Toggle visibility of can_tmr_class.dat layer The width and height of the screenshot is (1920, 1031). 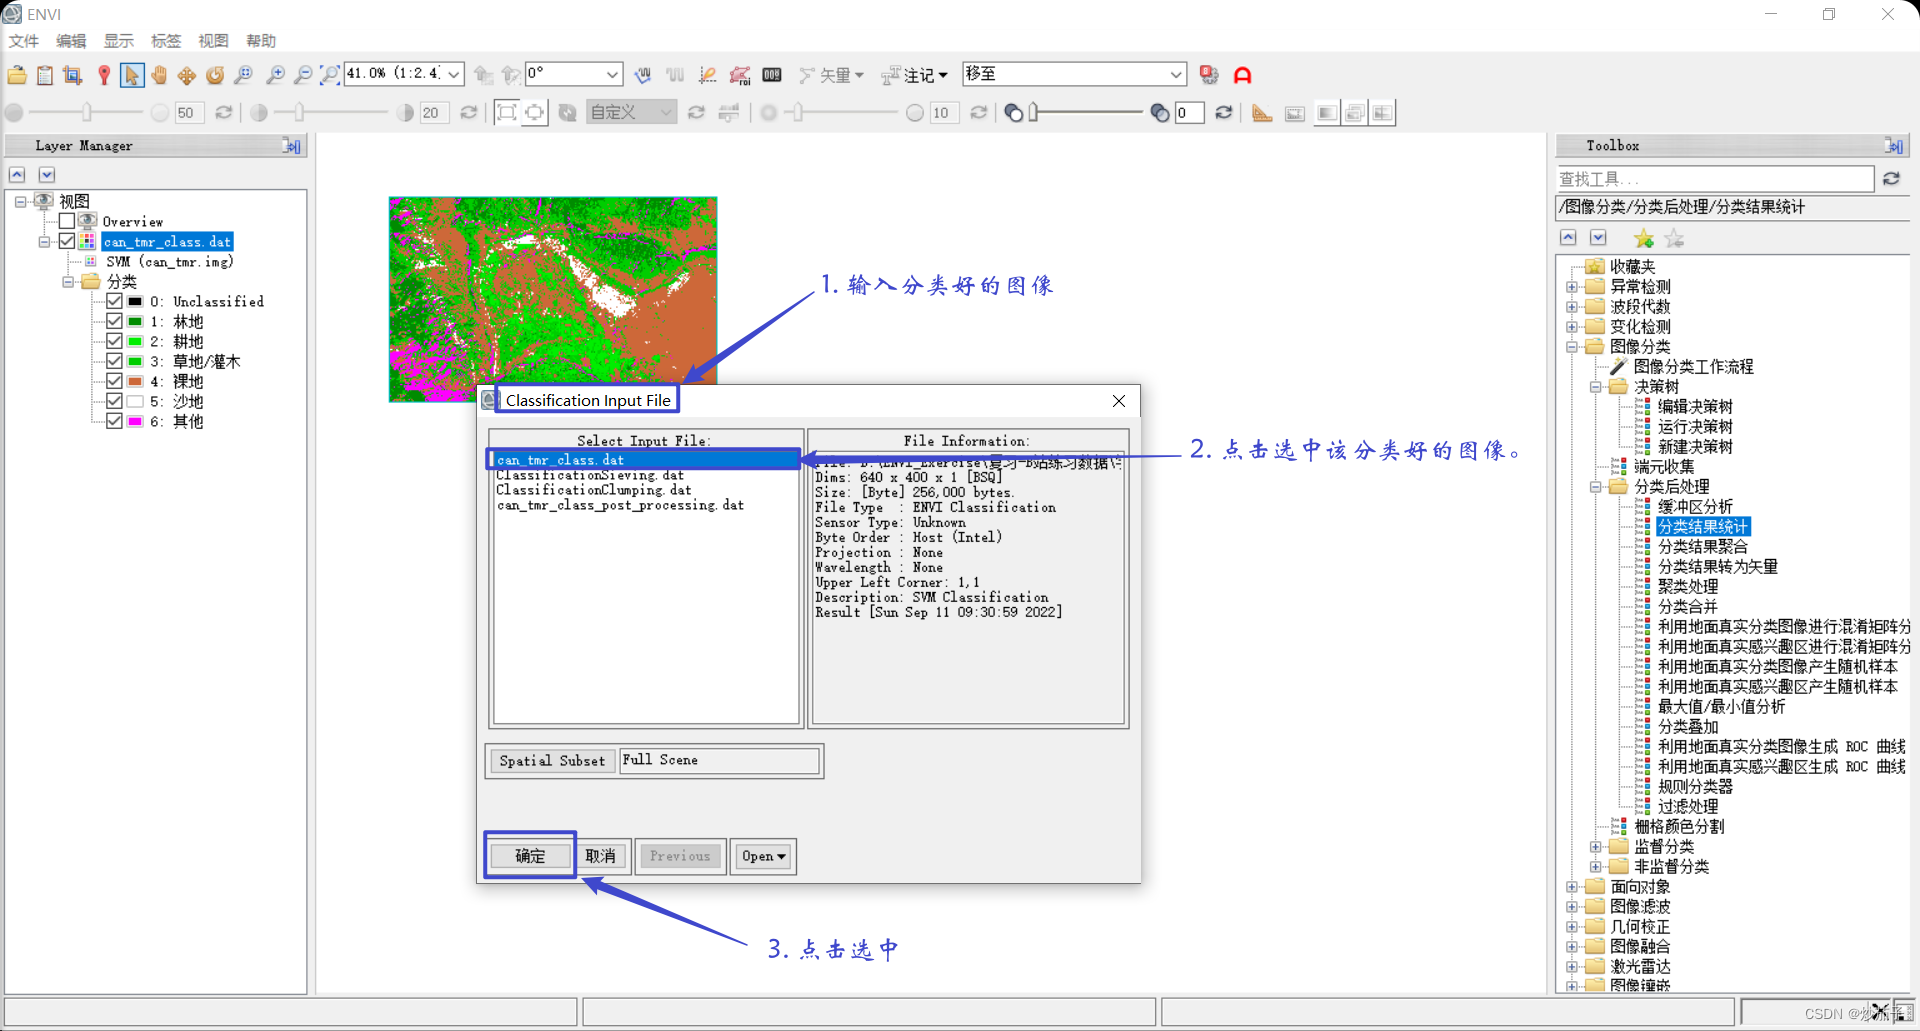67,241
